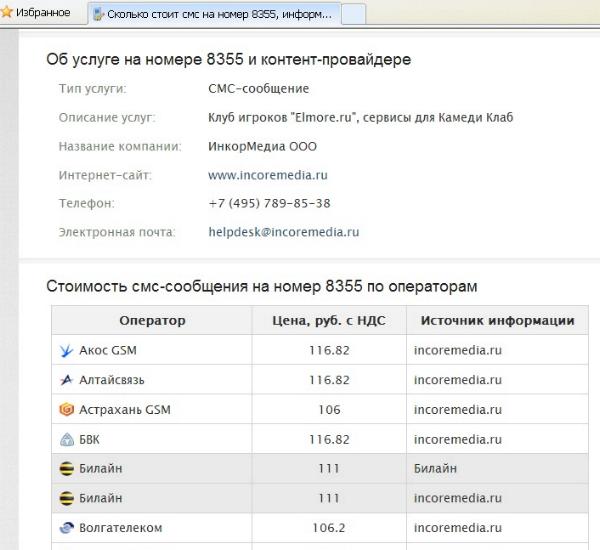Viewport: 600px width, 550px height.
Task: Click the company name ИнкорМедиа ООО
Action: click(262, 147)
